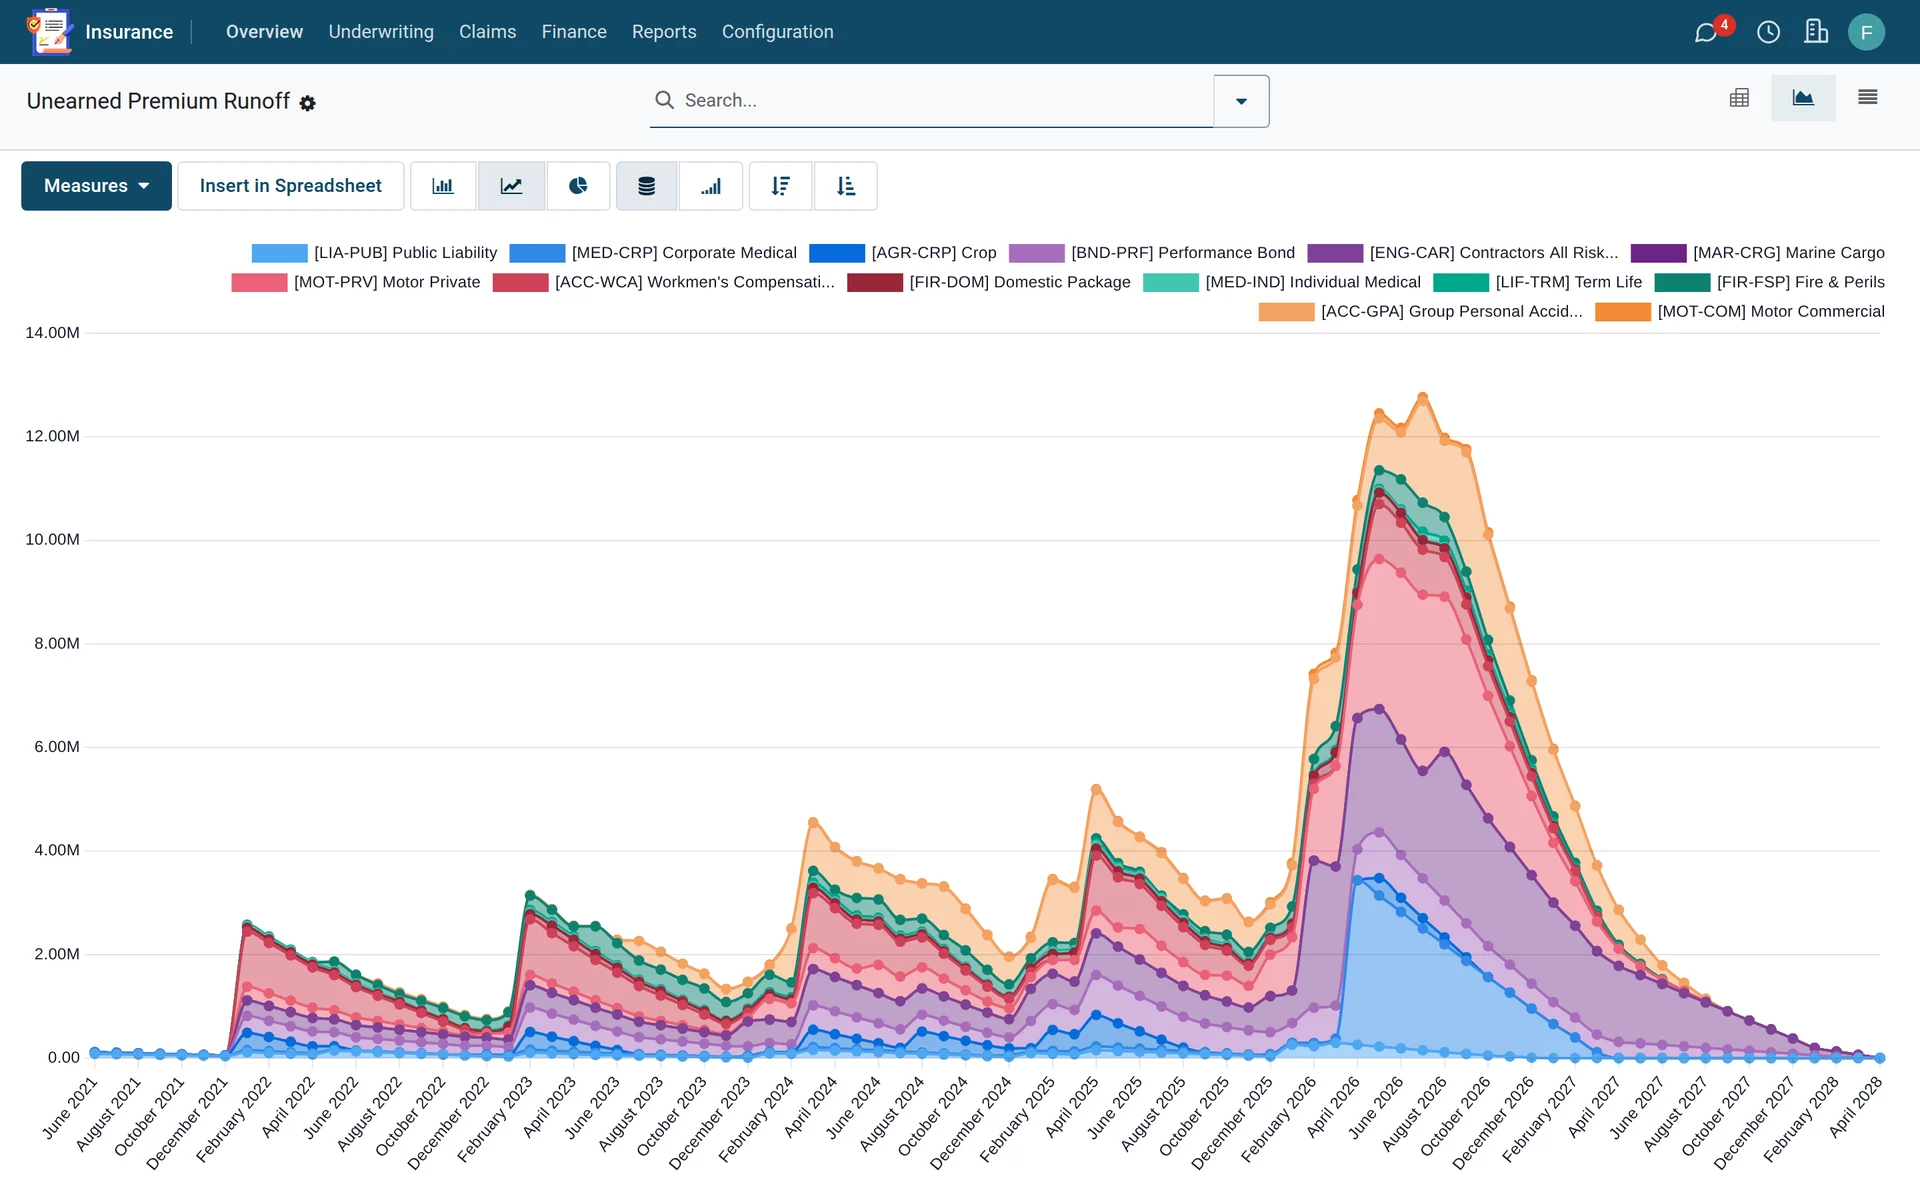Expand the search options dropdown arrow
This screenshot has height=1200, width=1920.
[1241, 101]
